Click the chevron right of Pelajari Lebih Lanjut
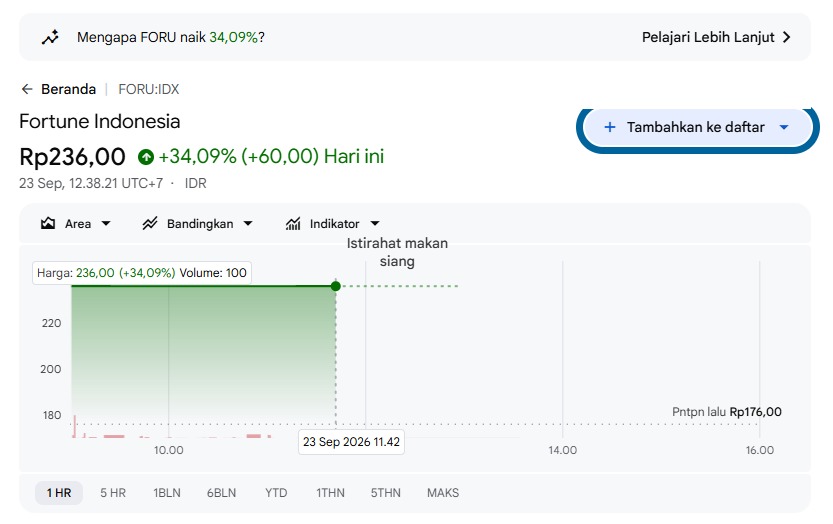The image size is (833, 524). click(x=787, y=37)
